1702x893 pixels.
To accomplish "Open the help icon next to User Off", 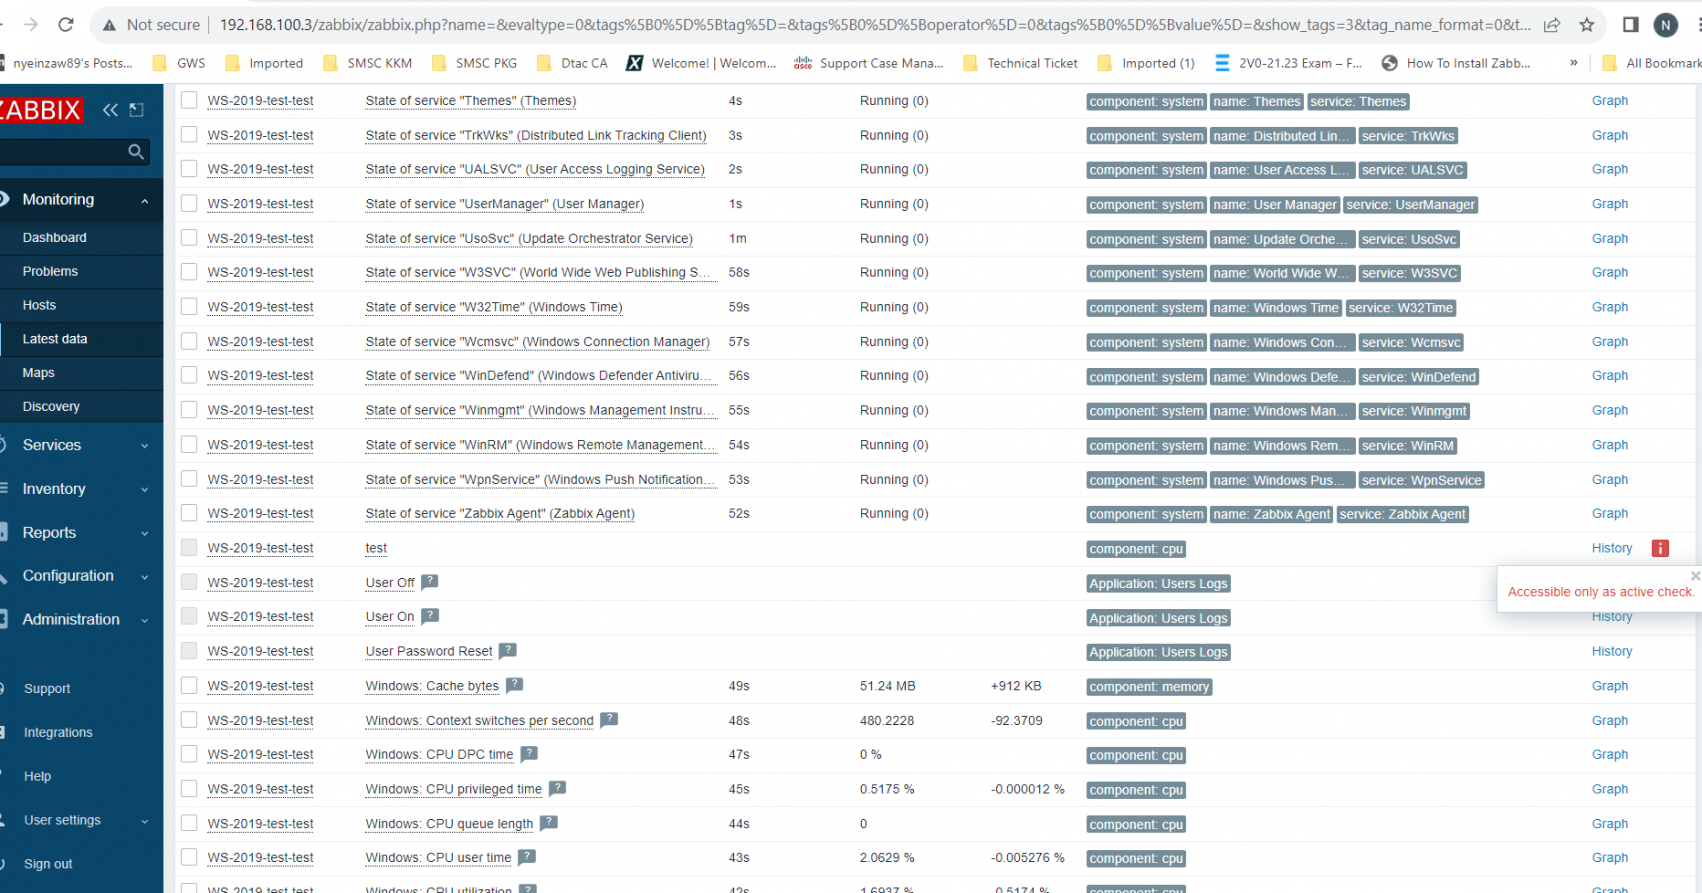I will (x=430, y=582).
